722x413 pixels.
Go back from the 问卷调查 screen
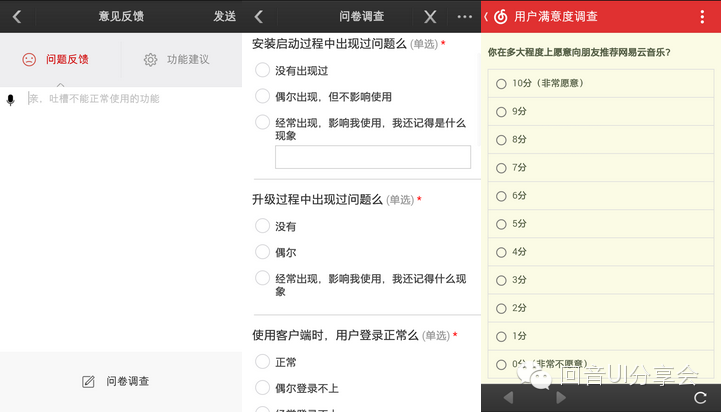(x=259, y=17)
